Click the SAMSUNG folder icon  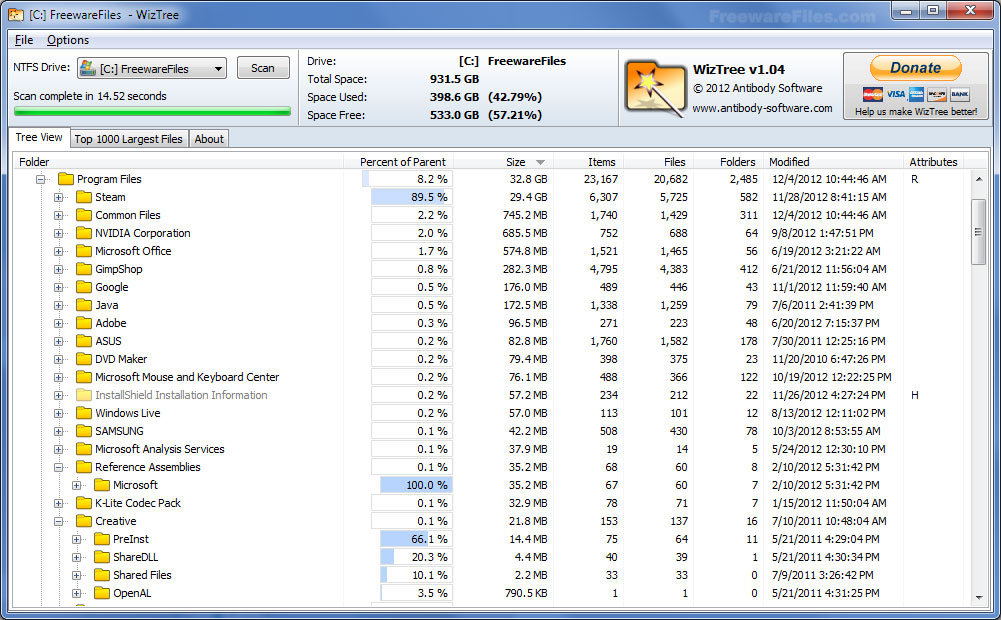tap(84, 431)
